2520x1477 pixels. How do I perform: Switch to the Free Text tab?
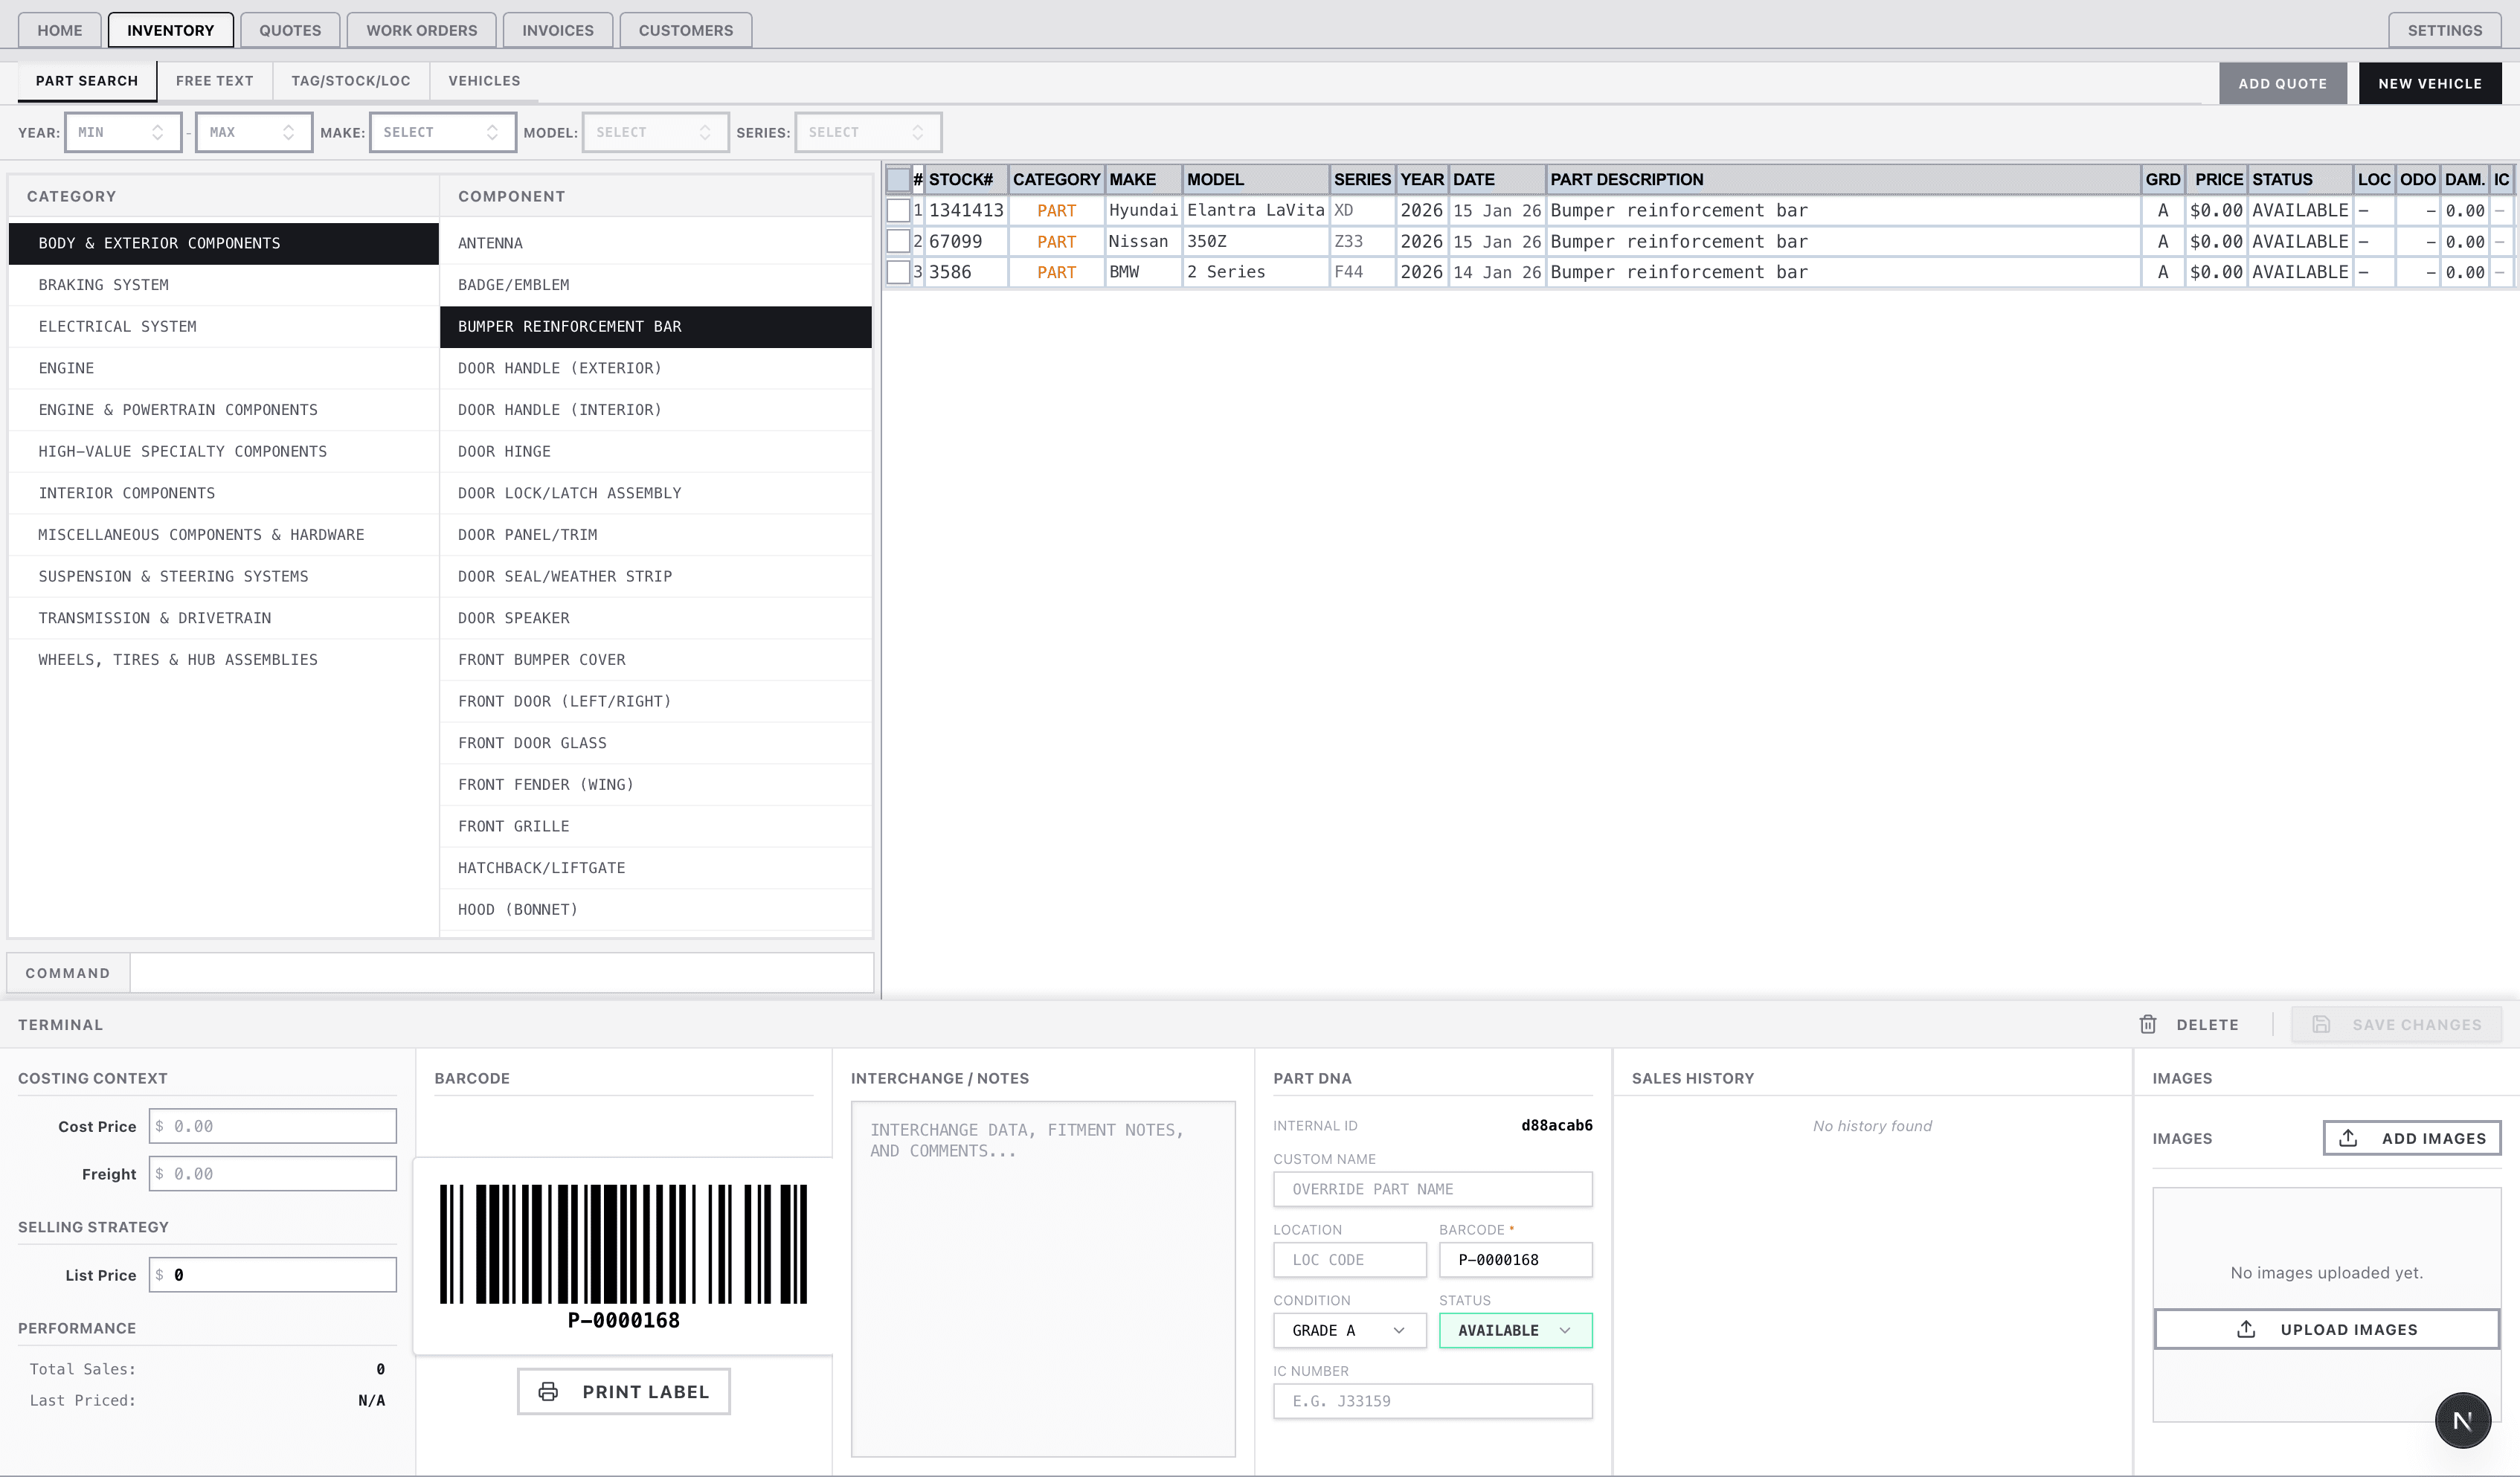click(214, 80)
